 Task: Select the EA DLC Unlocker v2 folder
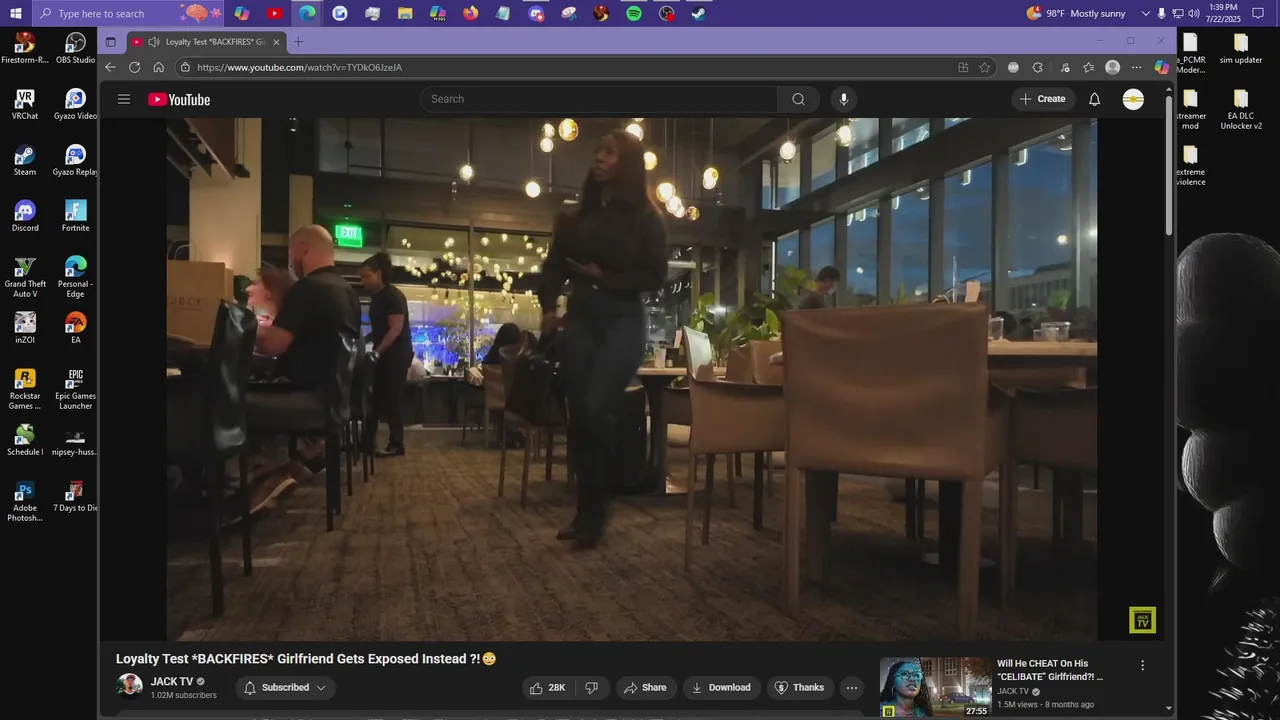pyautogui.click(x=1241, y=109)
